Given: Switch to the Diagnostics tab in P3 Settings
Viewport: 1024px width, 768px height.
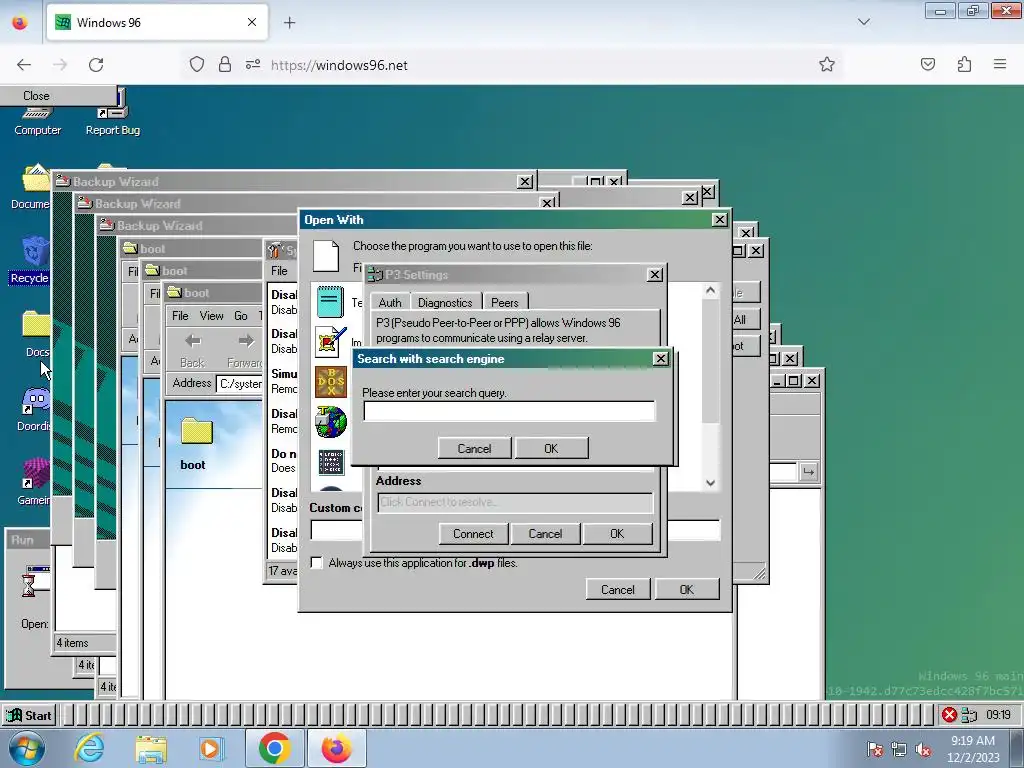Looking at the screenshot, I should 445,302.
